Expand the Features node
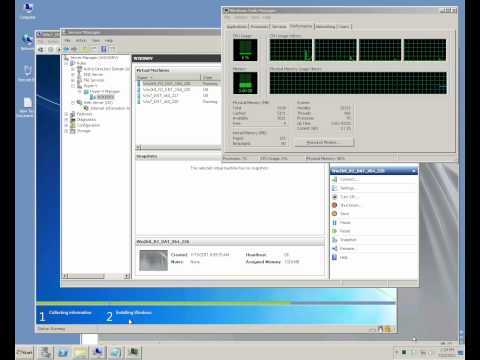 (66, 114)
